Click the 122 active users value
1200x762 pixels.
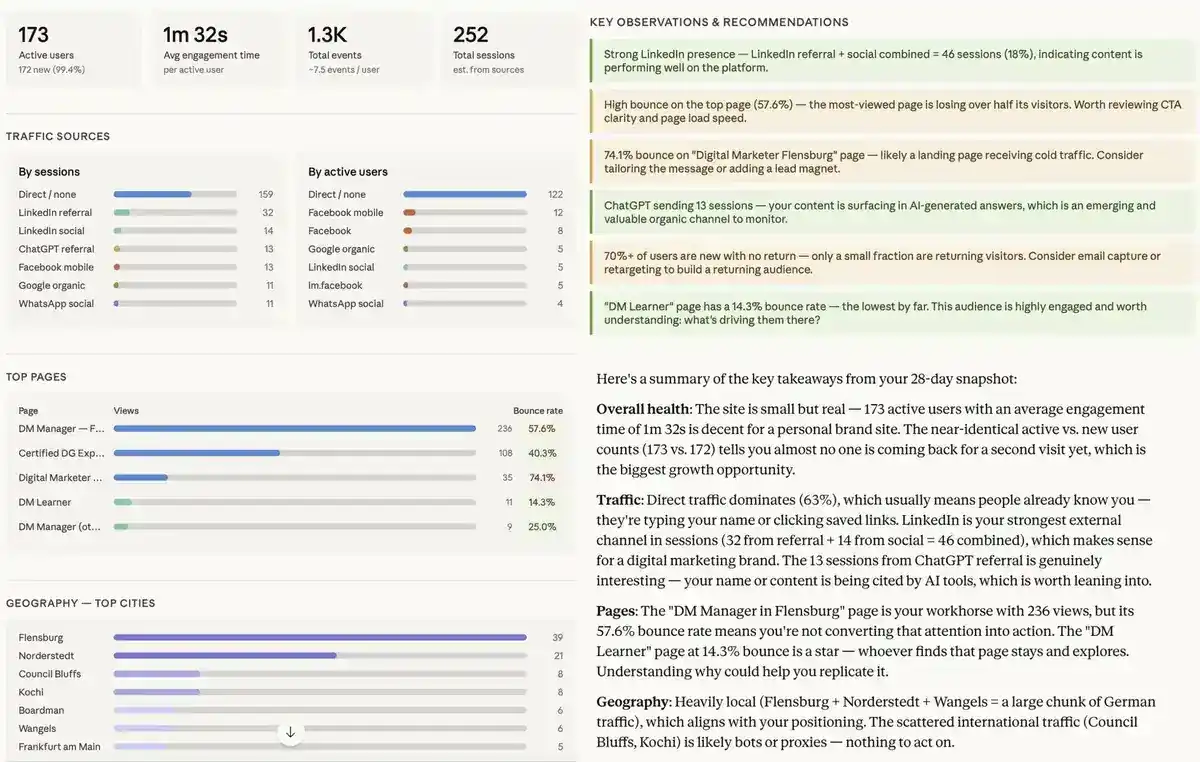coord(555,195)
